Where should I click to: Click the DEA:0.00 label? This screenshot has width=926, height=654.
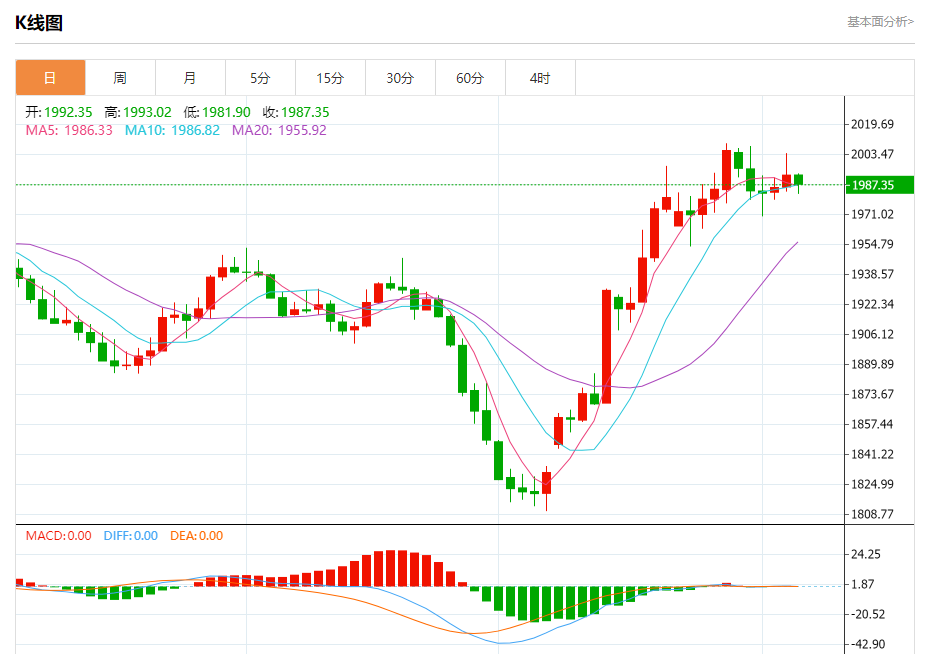coord(197,536)
